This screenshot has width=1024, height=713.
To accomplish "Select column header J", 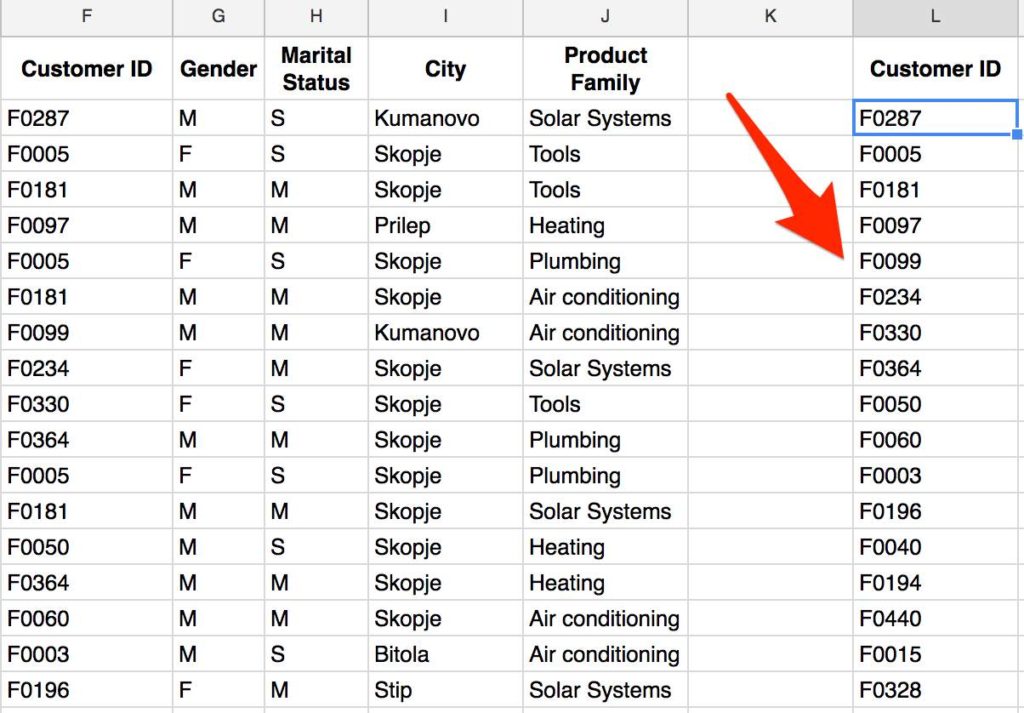I will tap(604, 16).
